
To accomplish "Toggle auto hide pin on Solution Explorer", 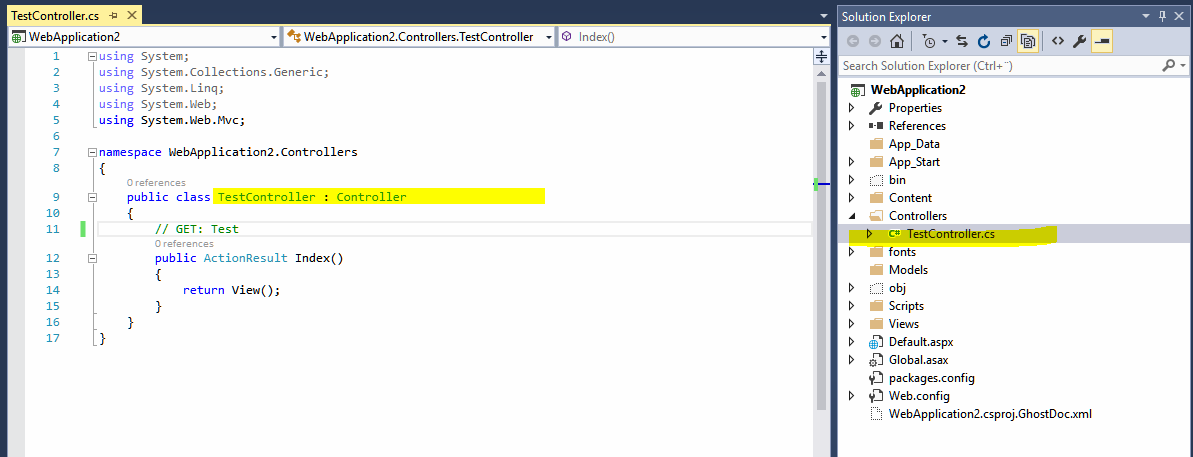I will point(1161,16).
